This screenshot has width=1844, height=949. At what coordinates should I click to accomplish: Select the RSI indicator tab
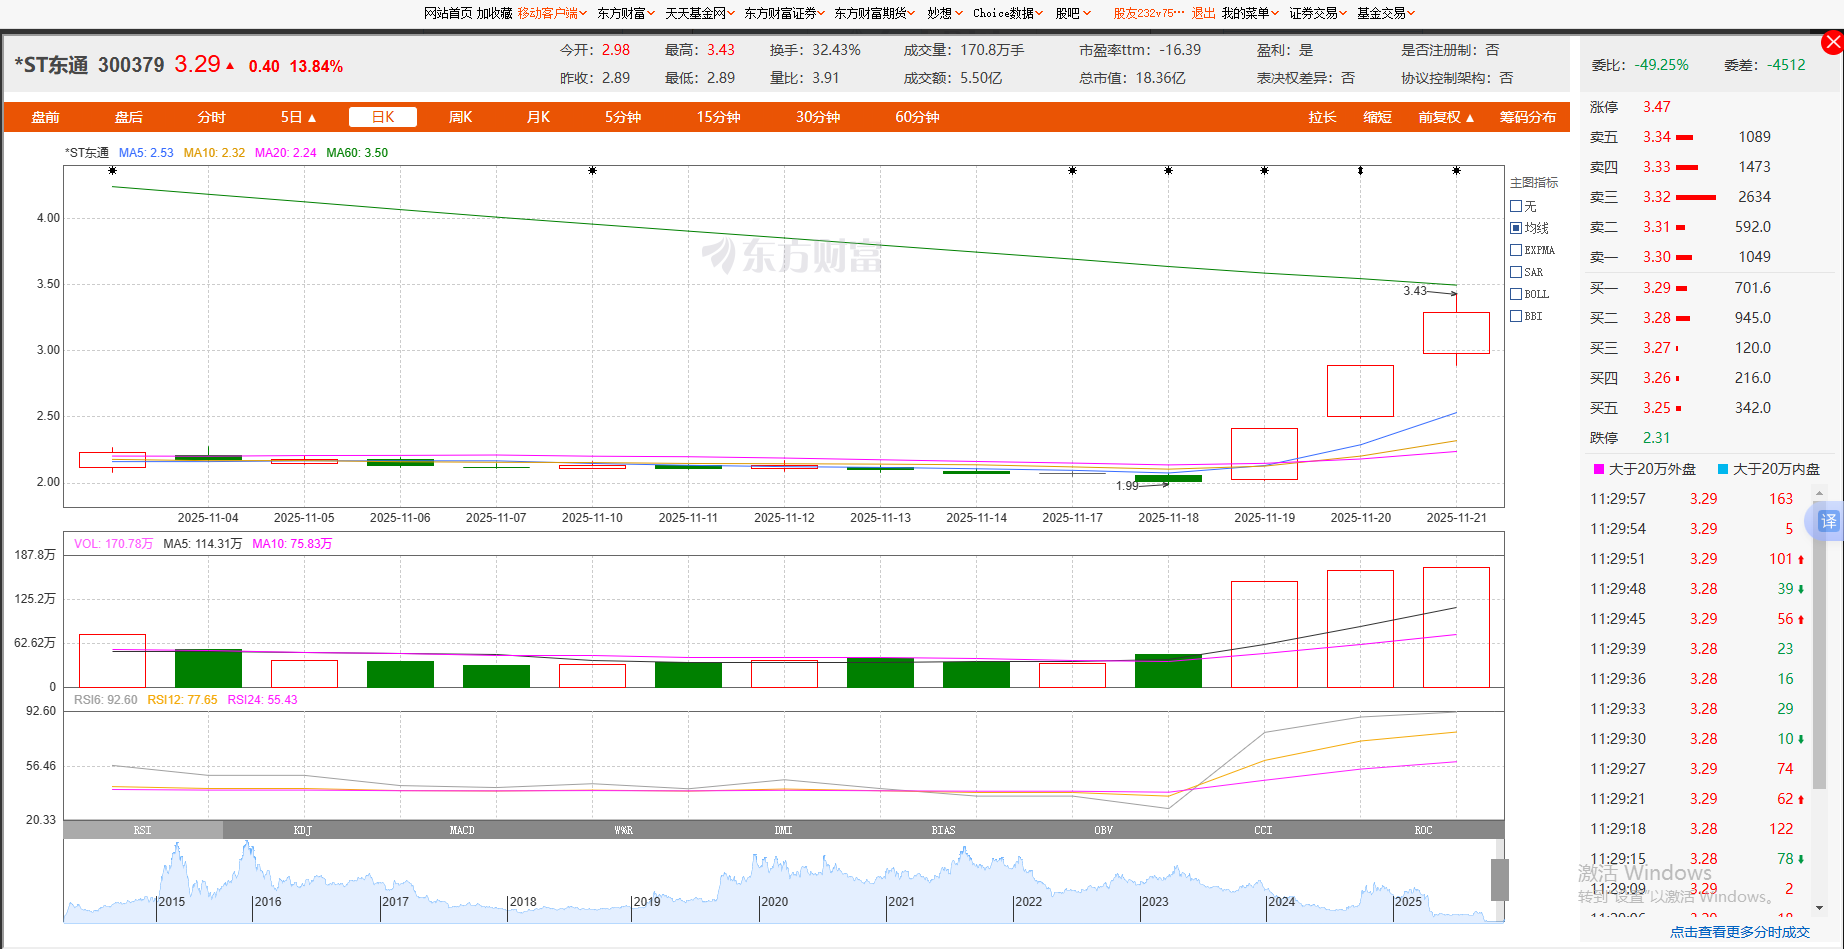point(143,830)
